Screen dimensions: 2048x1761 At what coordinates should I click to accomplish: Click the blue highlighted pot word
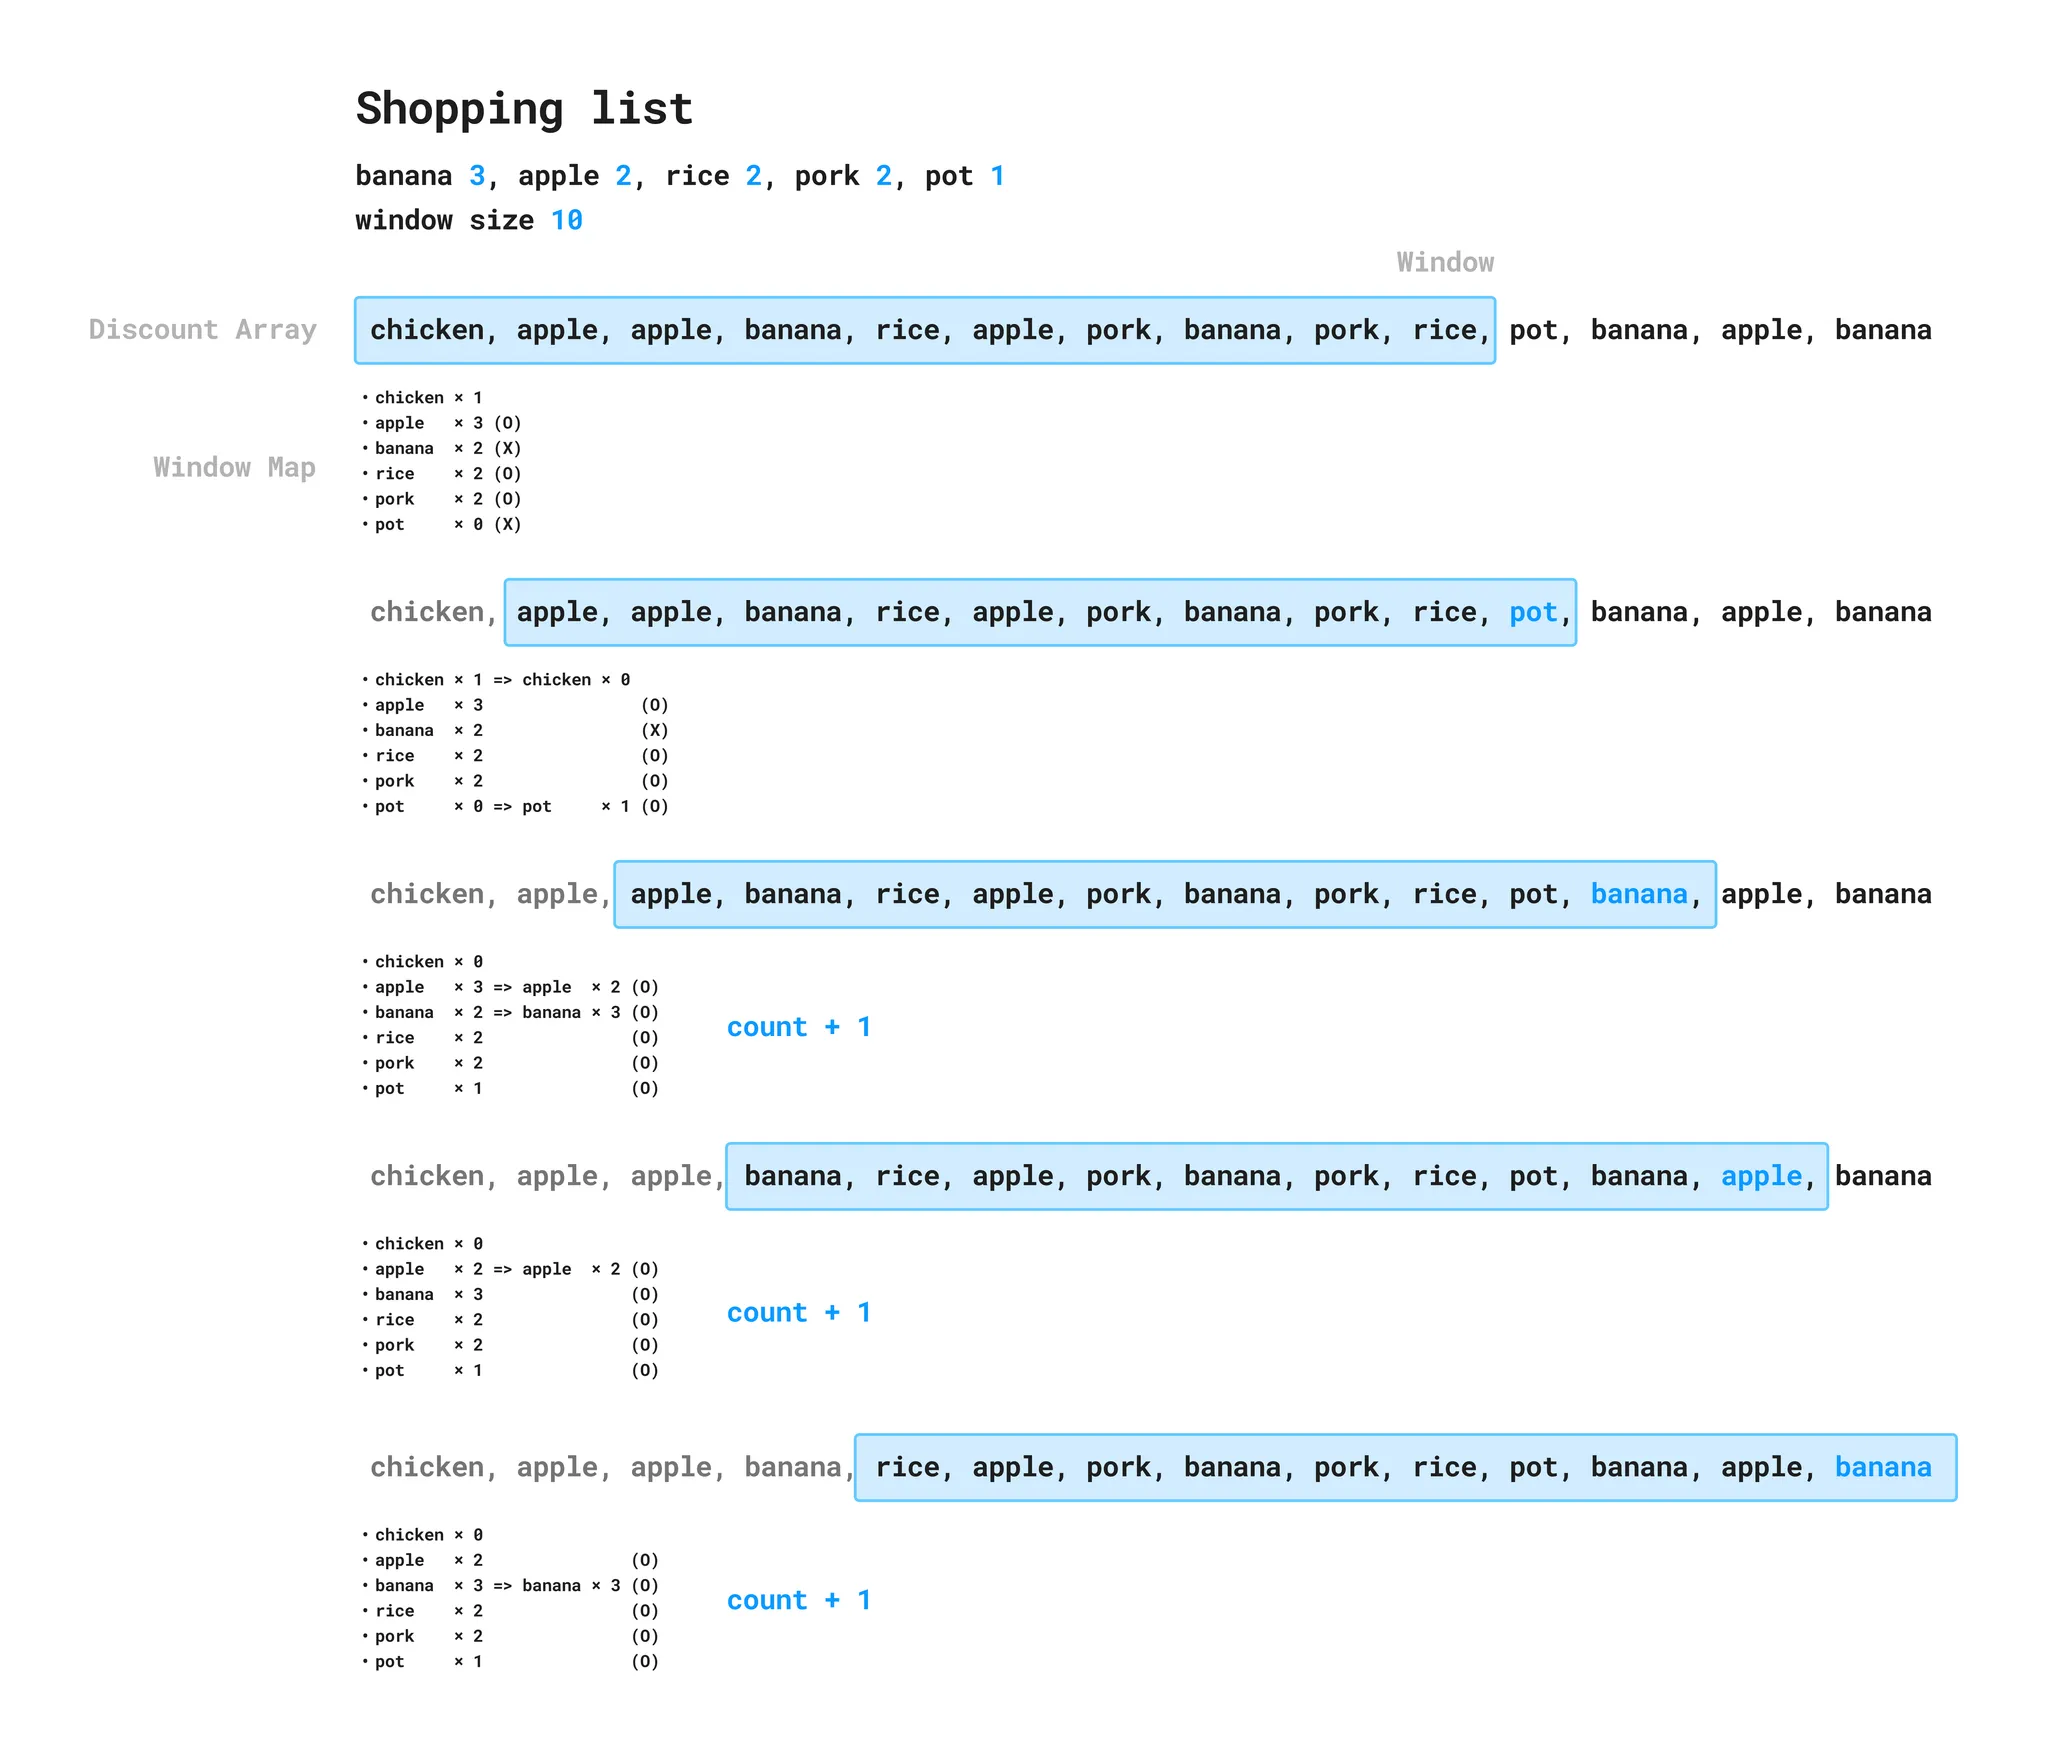(x=1533, y=612)
